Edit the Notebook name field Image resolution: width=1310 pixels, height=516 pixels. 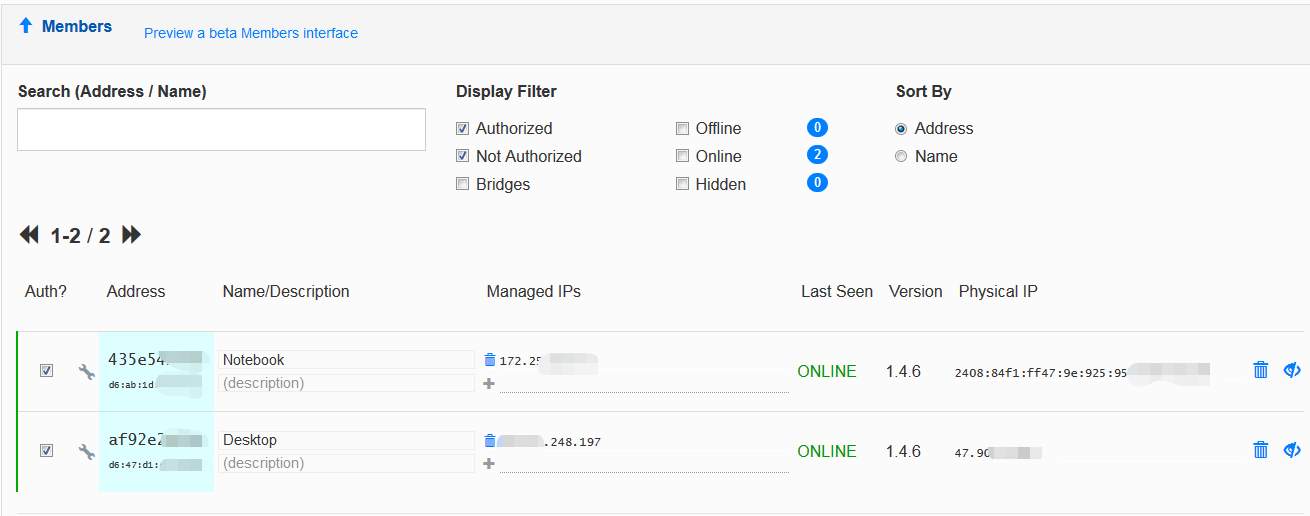pyautogui.click(x=346, y=360)
